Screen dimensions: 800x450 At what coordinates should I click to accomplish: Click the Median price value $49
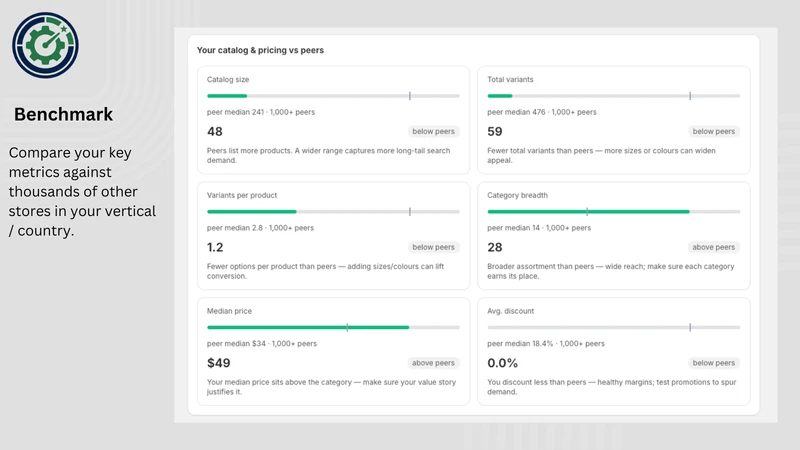click(x=218, y=363)
